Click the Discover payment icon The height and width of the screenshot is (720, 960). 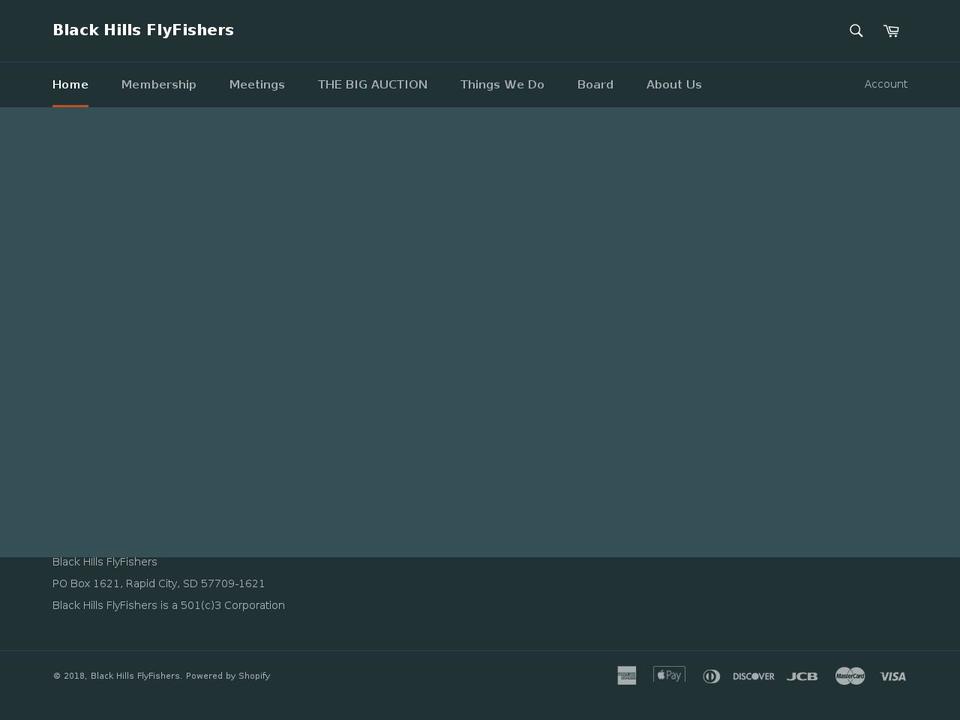coord(754,677)
